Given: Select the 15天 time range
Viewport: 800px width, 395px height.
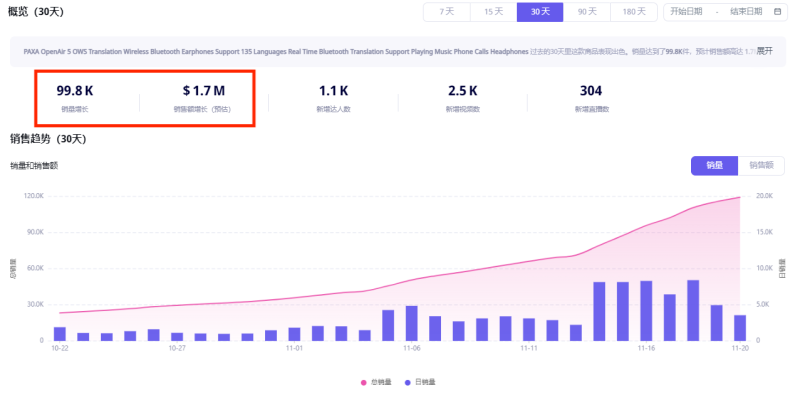Looking at the screenshot, I should pyautogui.click(x=493, y=12).
